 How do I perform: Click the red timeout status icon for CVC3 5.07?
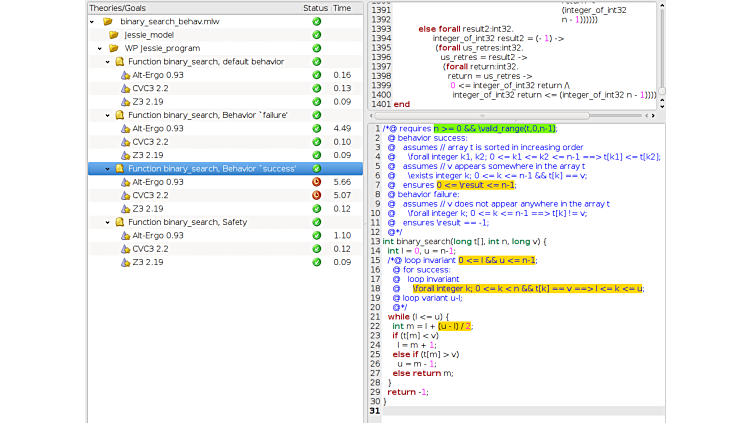tap(316, 195)
